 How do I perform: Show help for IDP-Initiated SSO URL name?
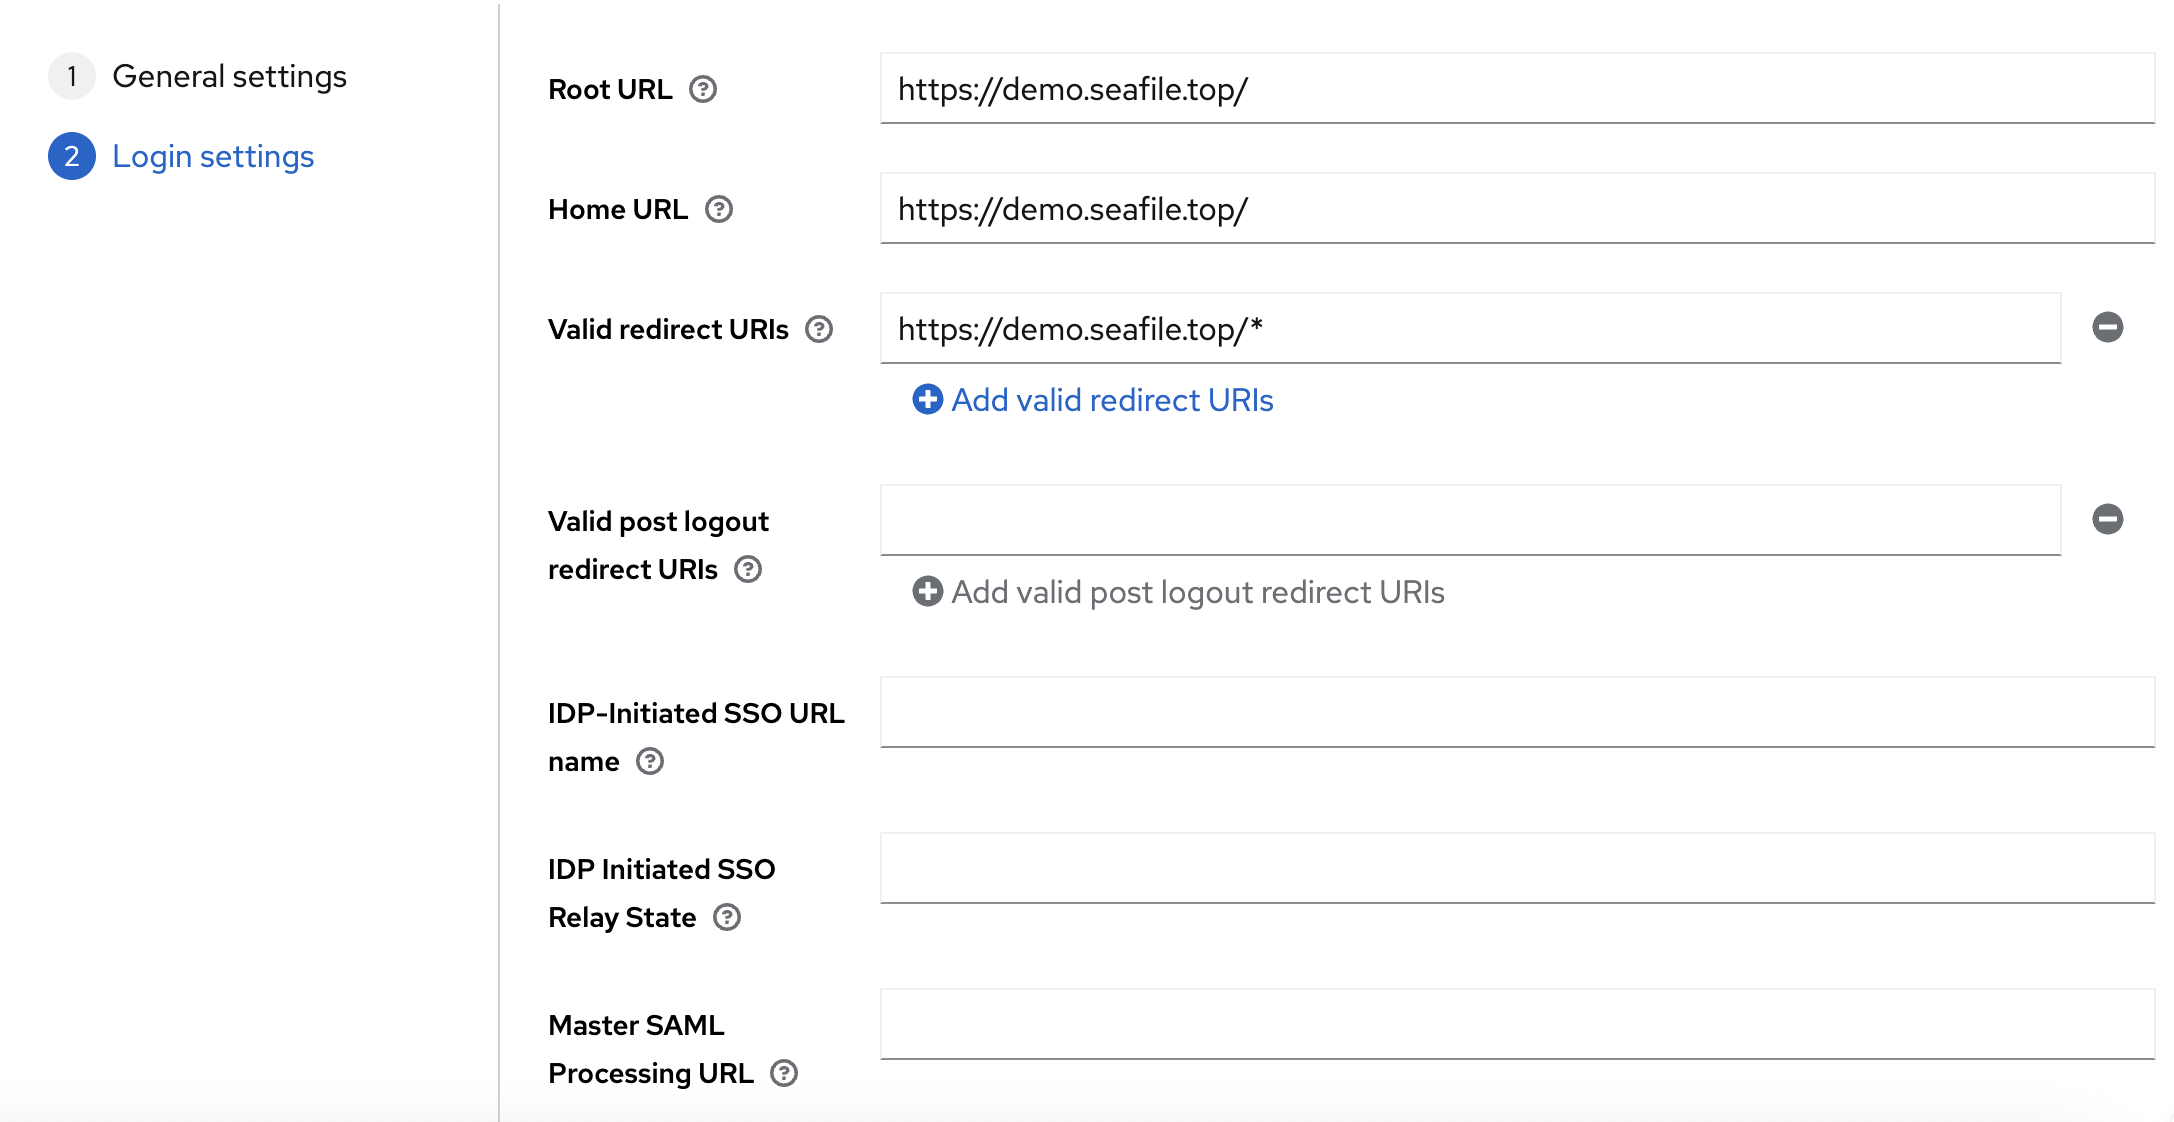coord(650,761)
